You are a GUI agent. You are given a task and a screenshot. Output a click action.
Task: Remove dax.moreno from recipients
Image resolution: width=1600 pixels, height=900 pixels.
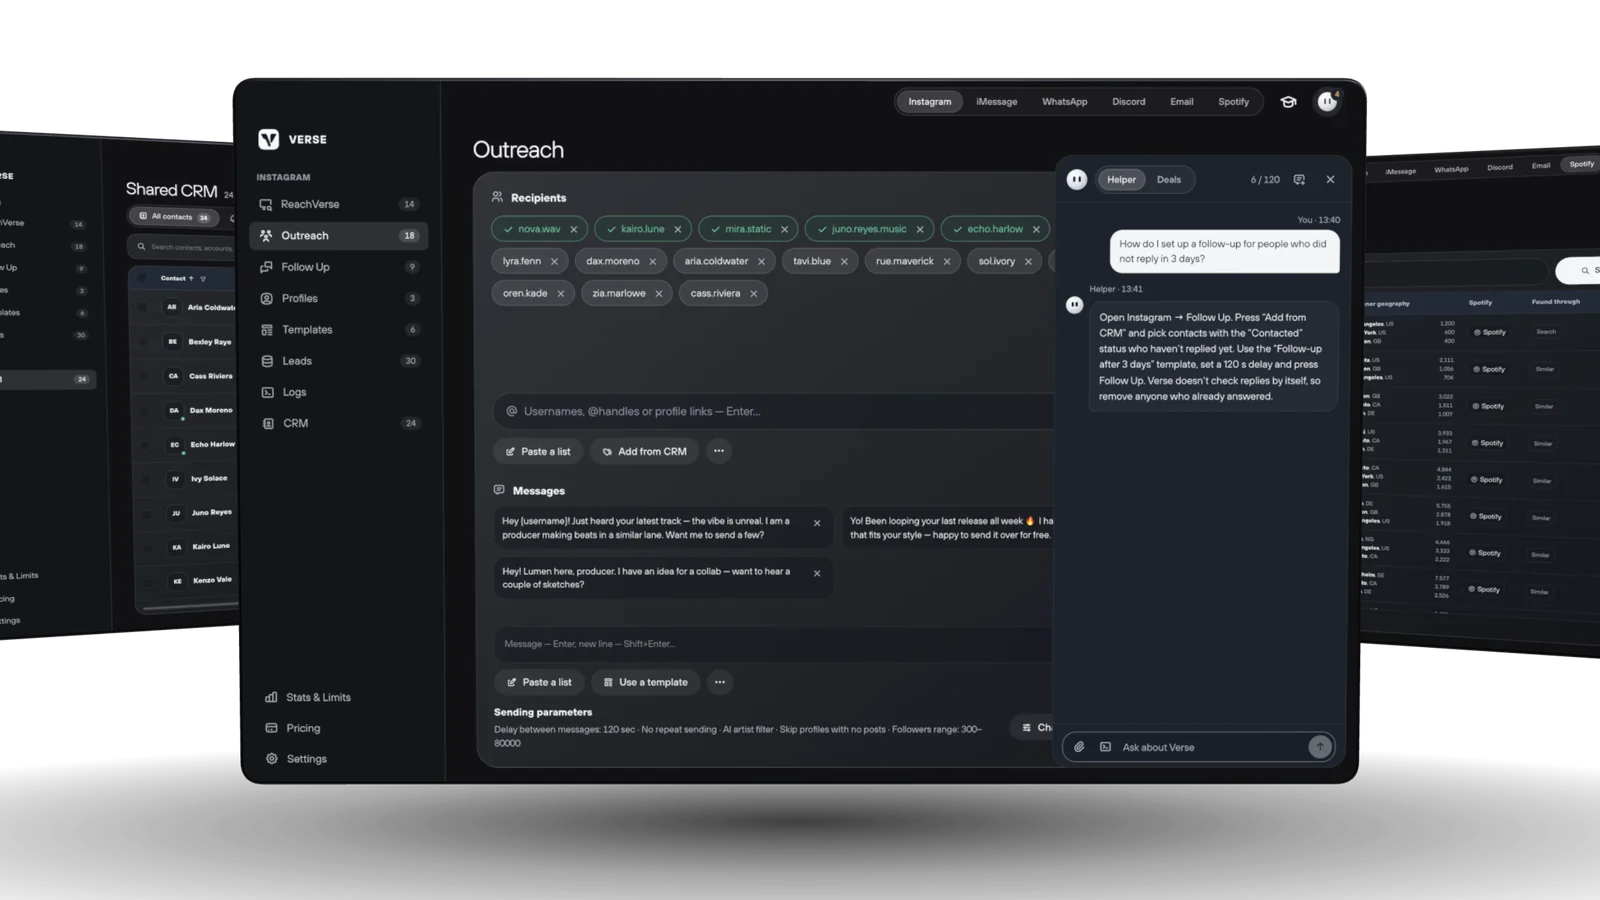[653, 262]
